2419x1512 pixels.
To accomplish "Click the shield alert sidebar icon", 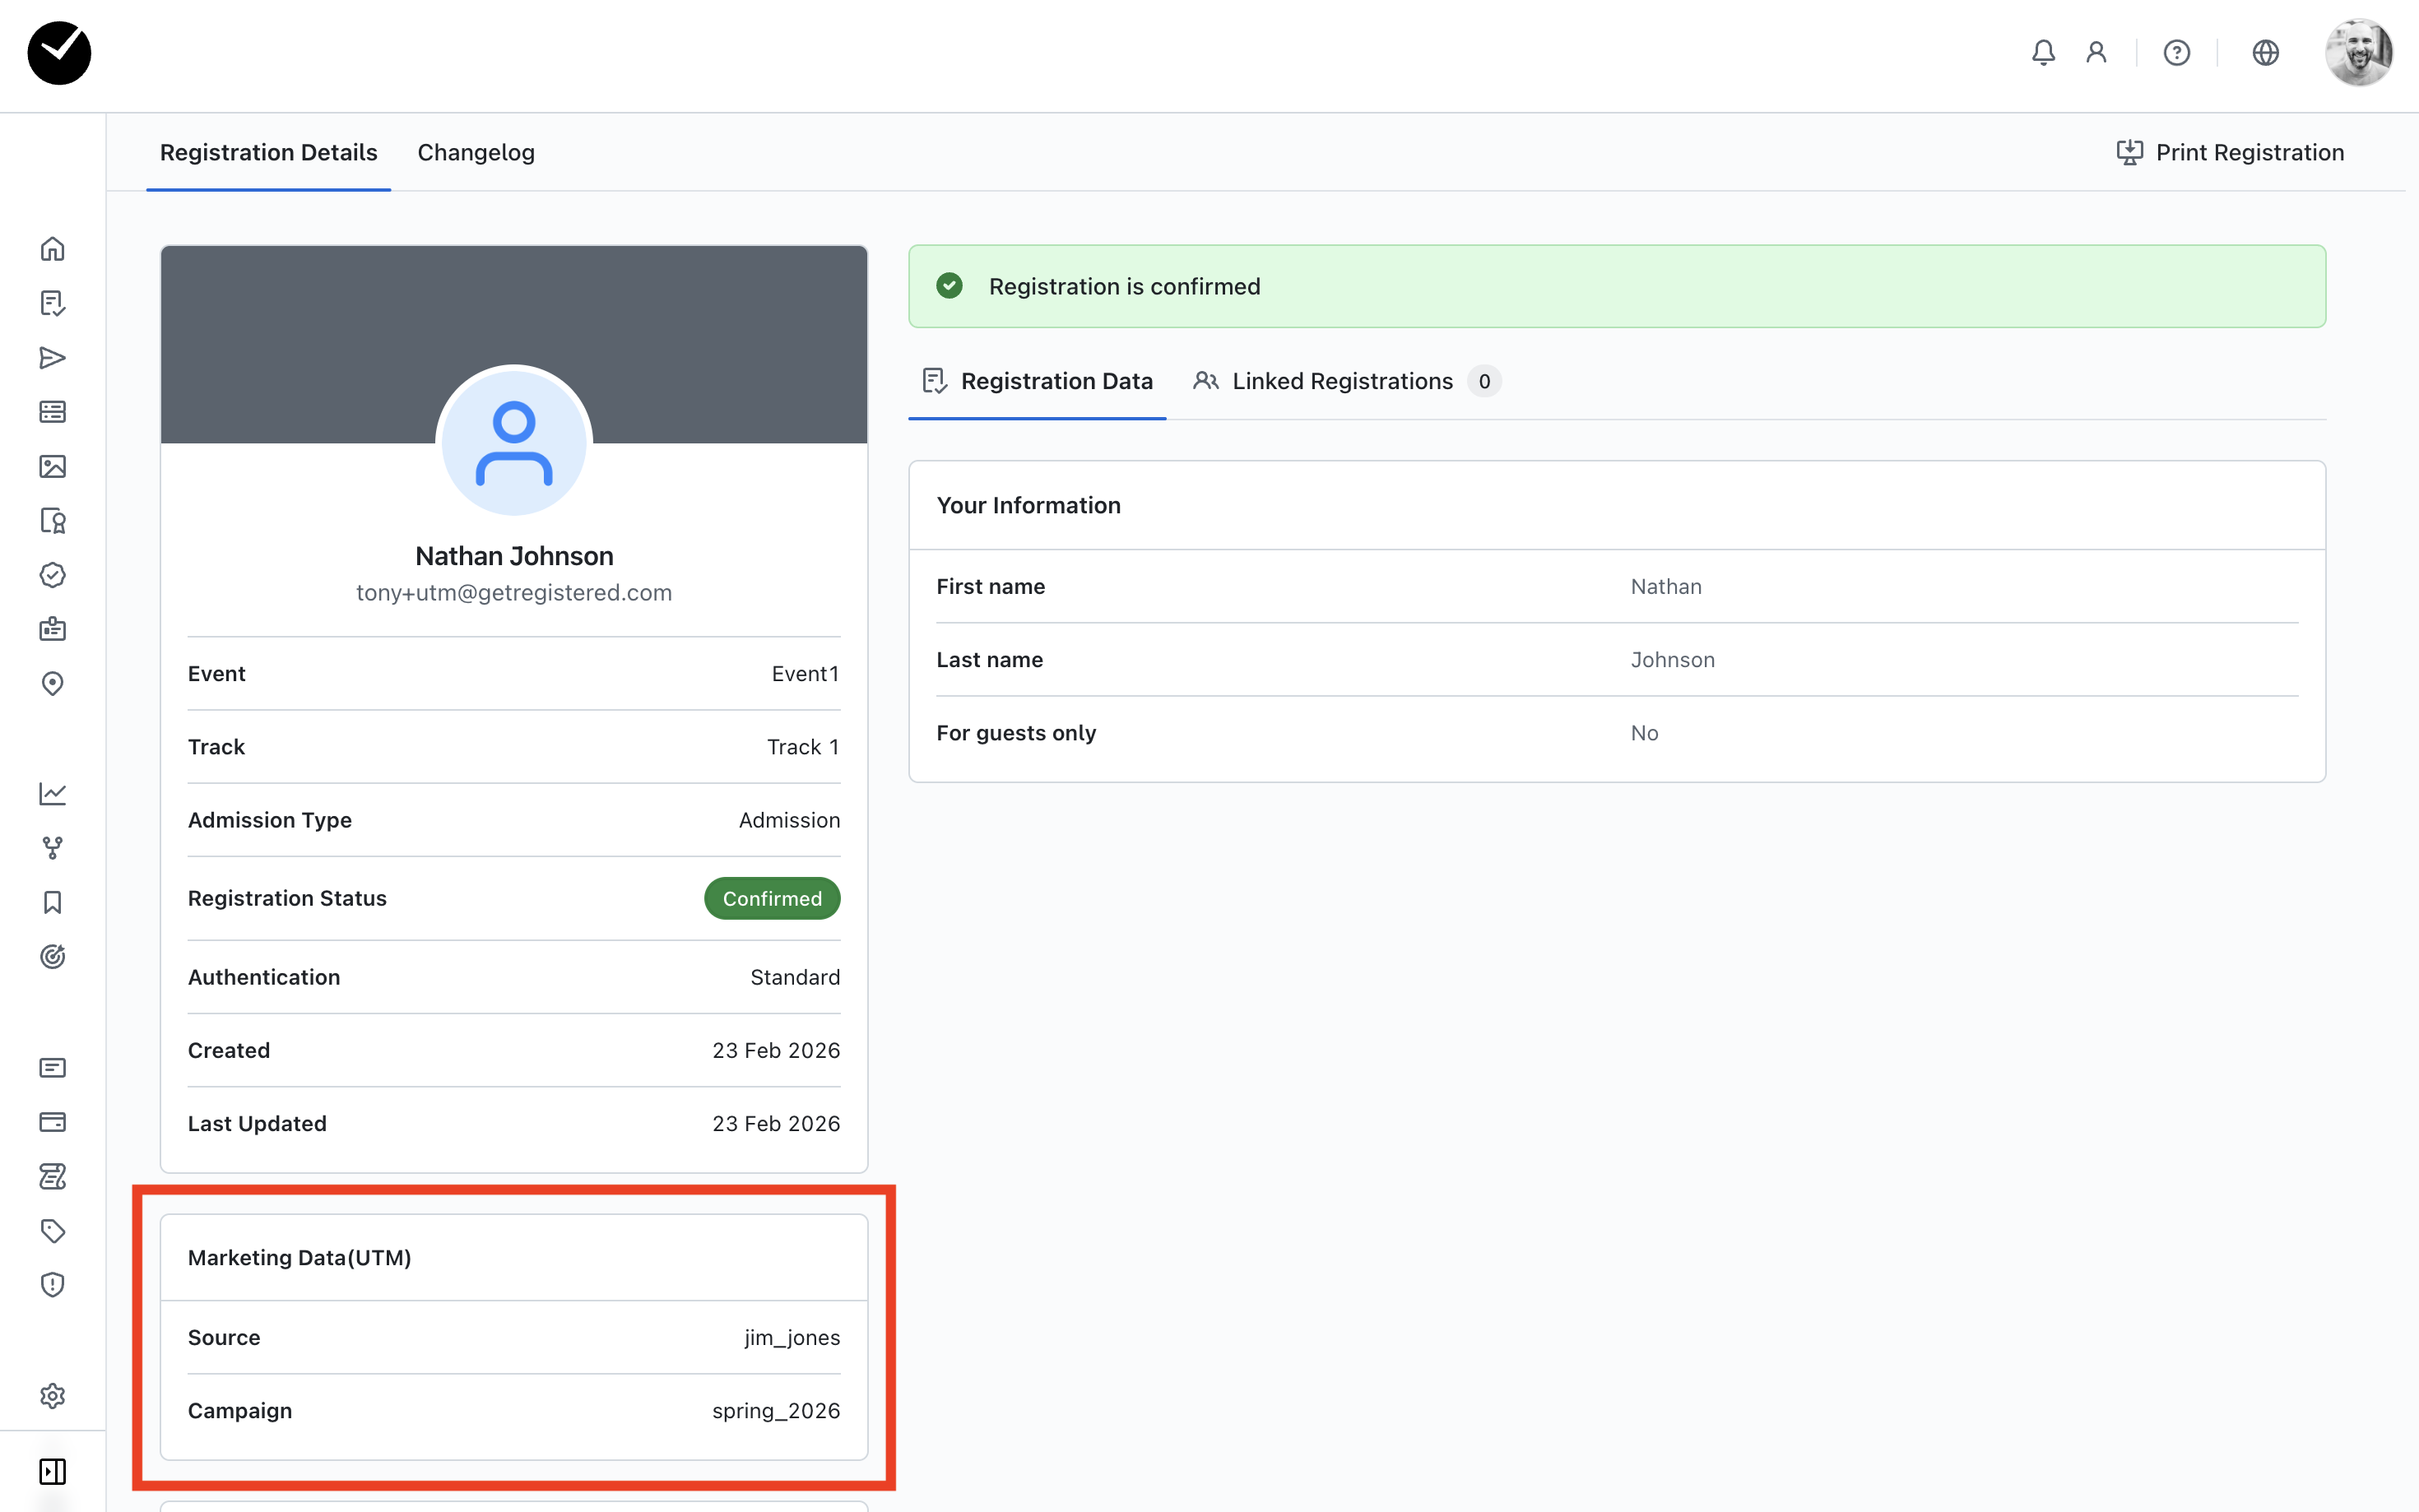I will (x=52, y=1284).
